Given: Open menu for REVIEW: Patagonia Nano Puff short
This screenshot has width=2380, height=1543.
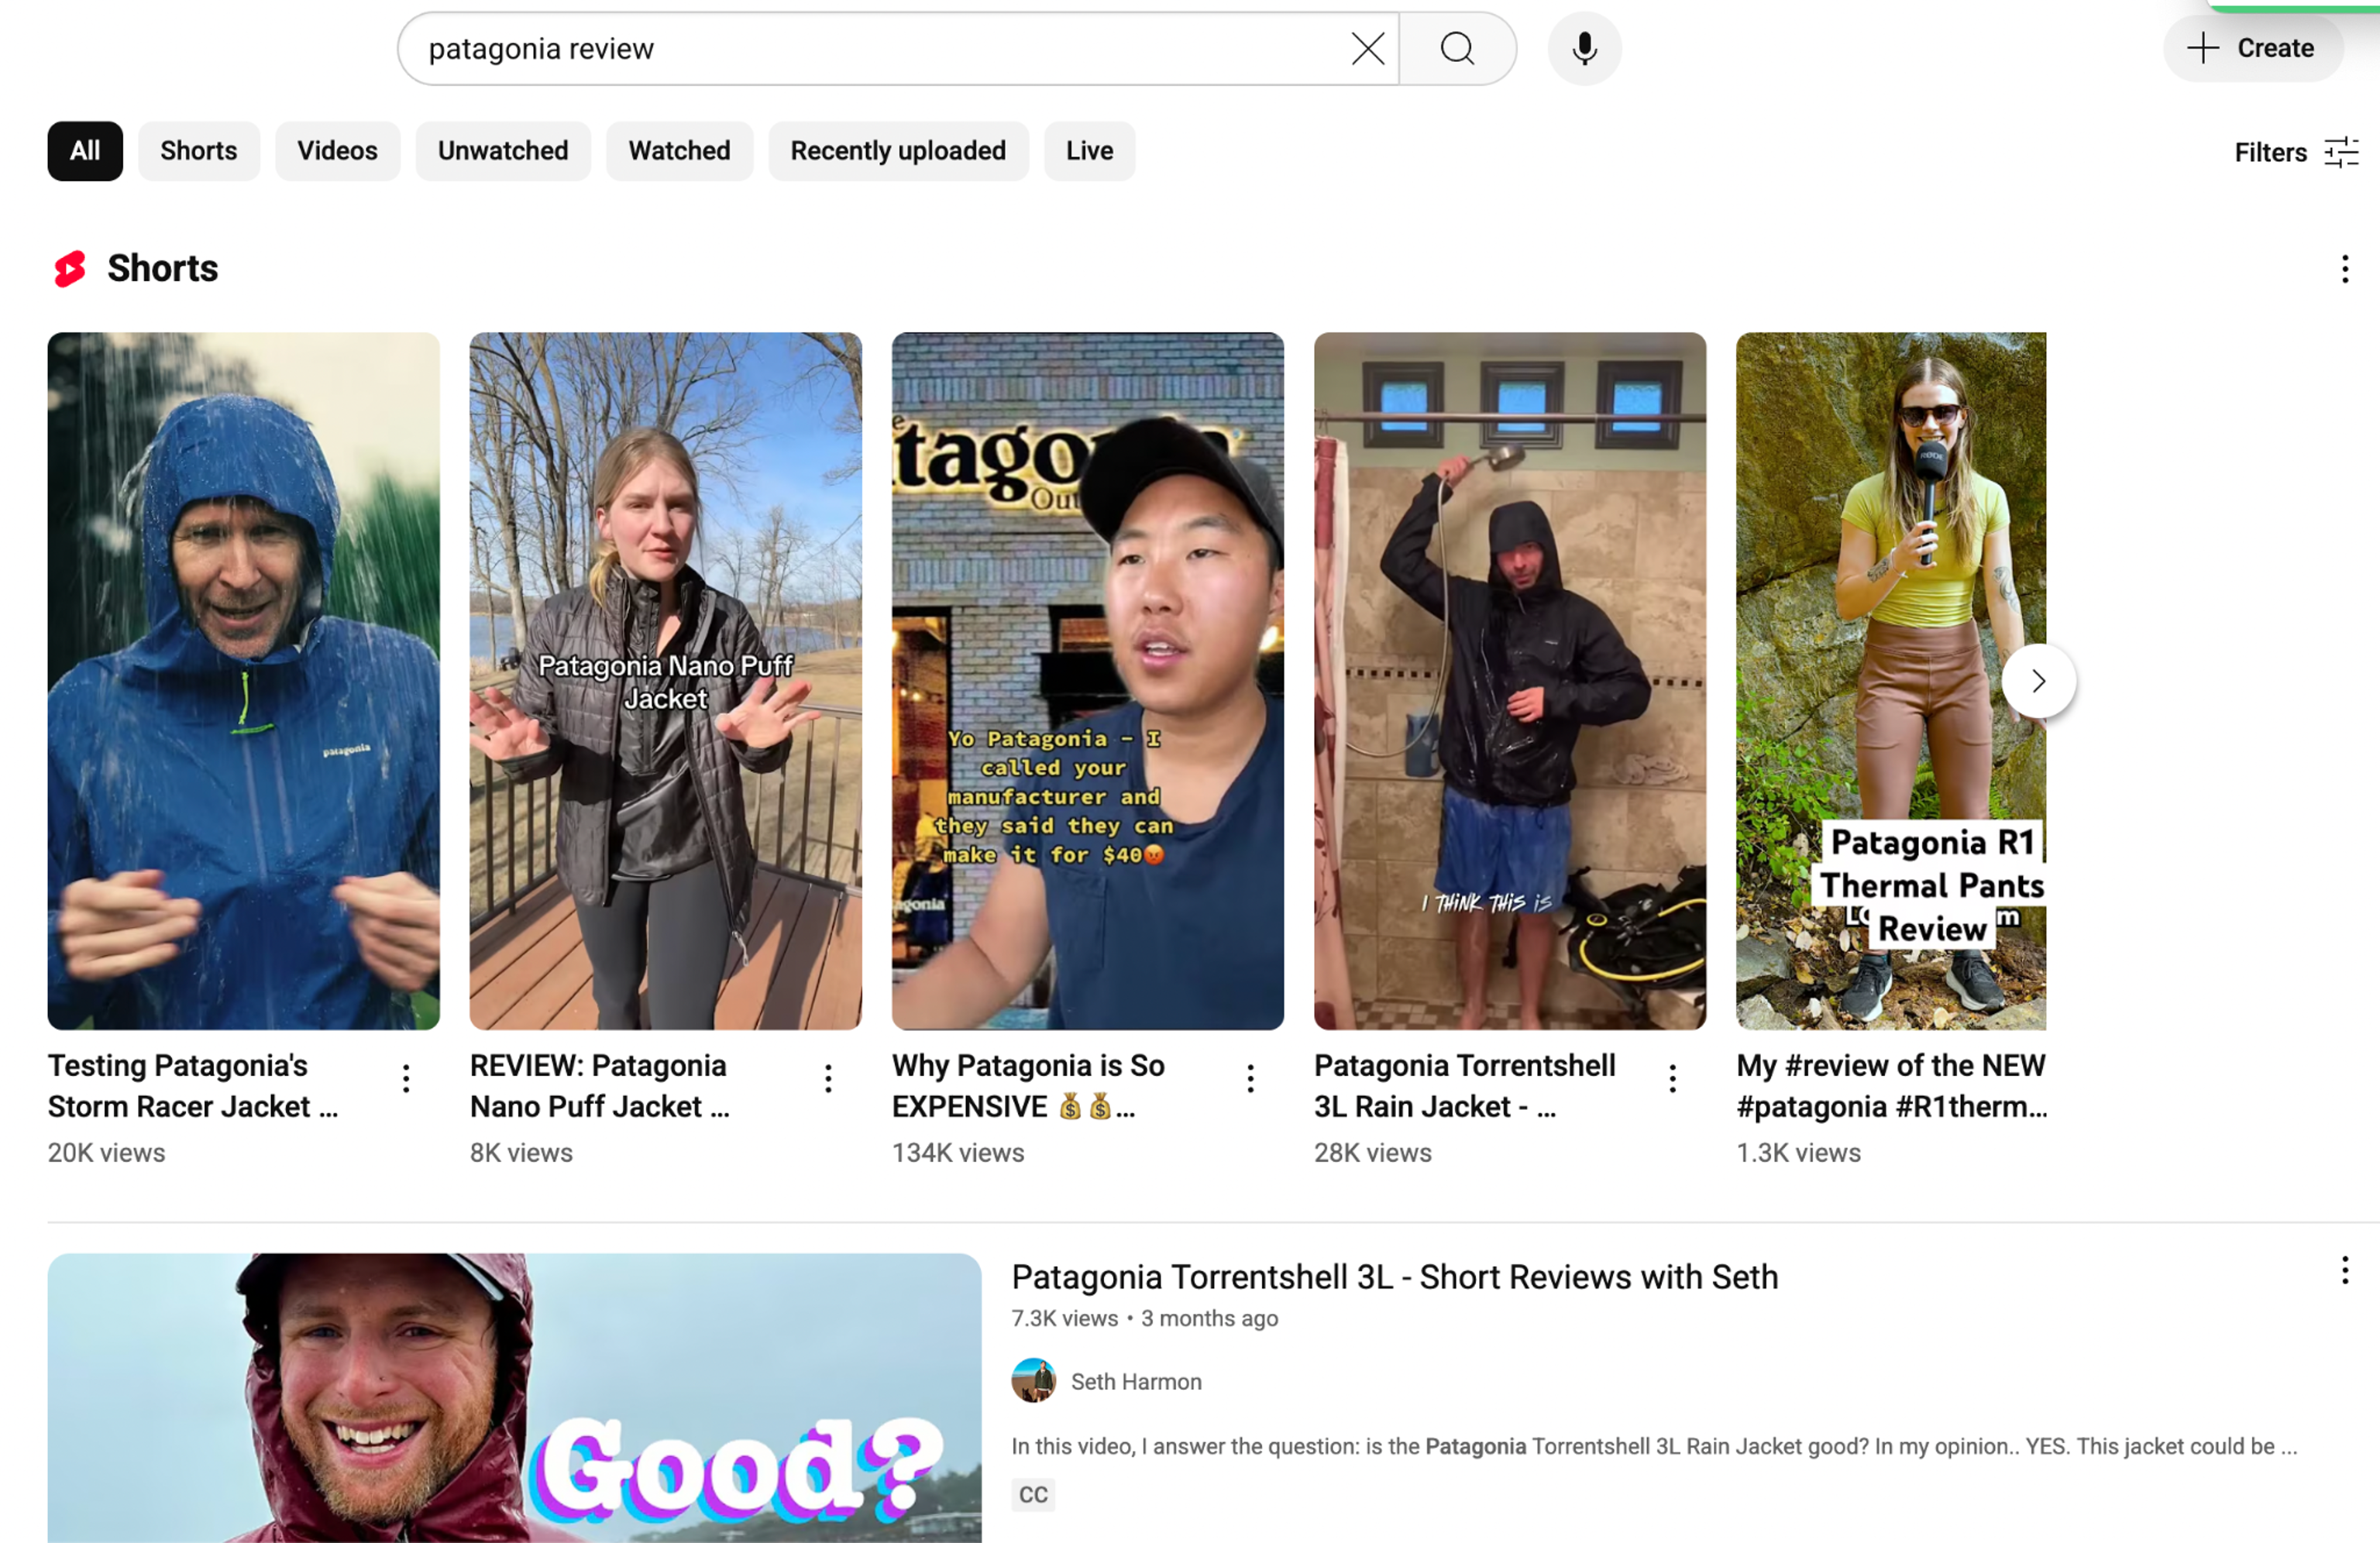Looking at the screenshot, I should pyautogui.click(x=828, y=1078).
